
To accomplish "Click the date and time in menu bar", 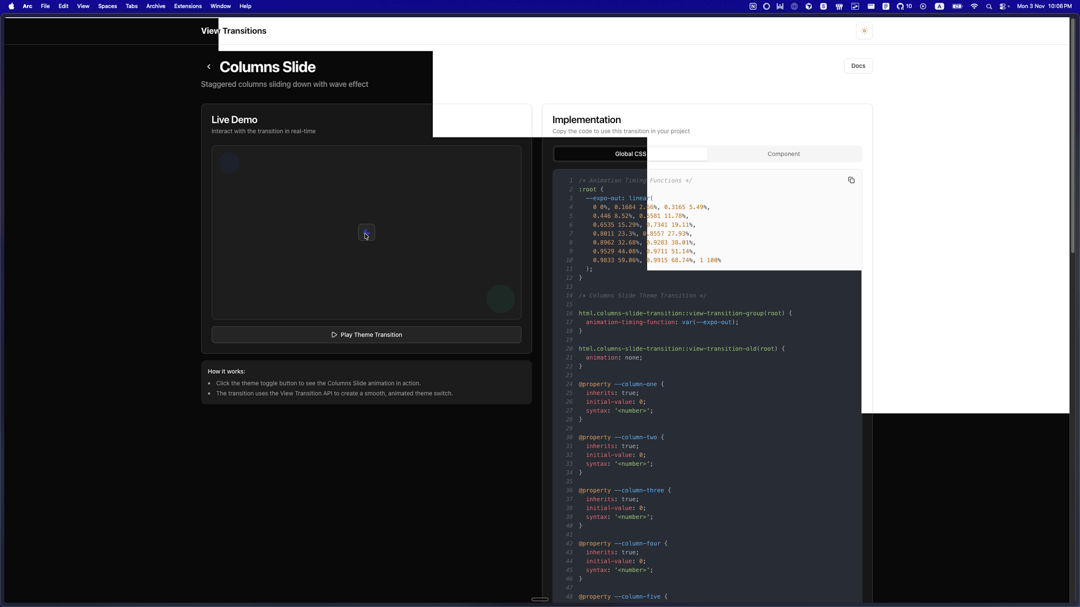I will pos(1044,6).
